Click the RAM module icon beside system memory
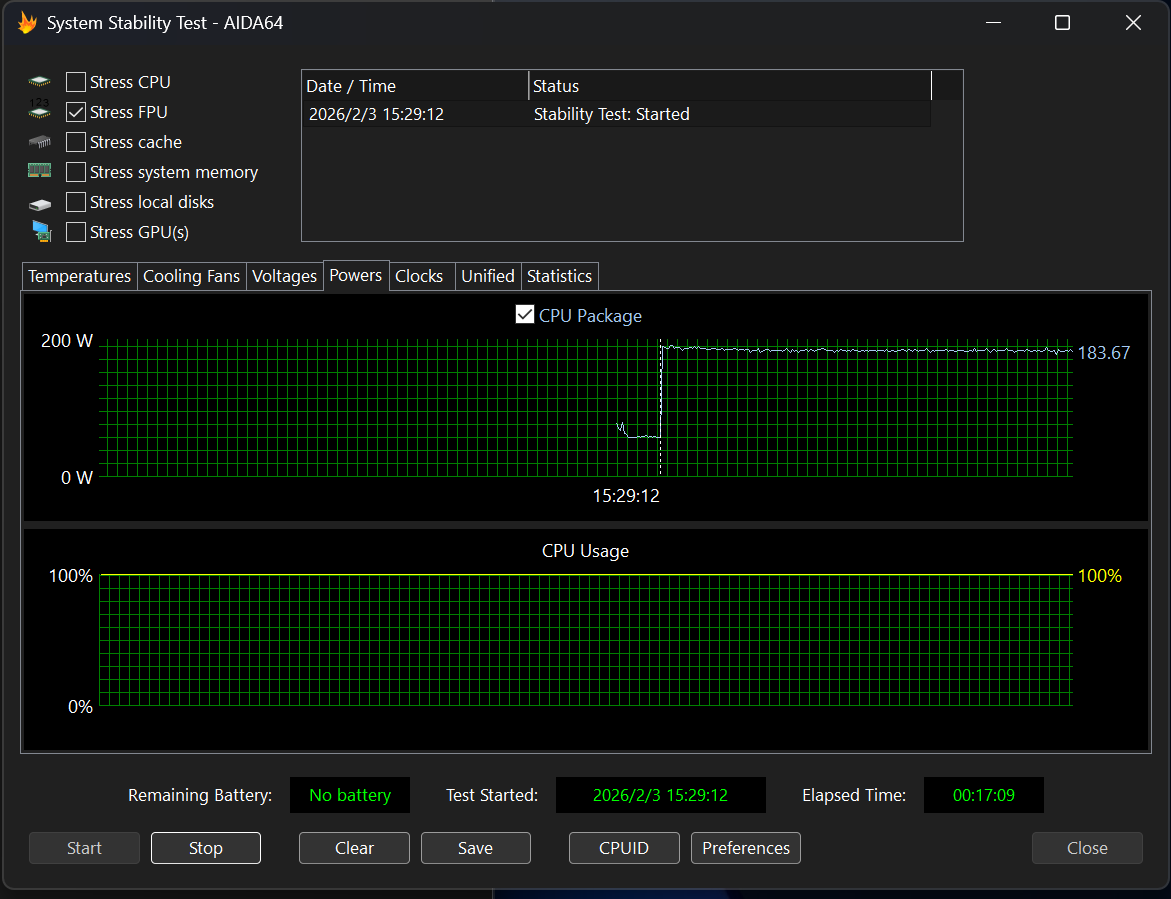1171x899 pixels. coord(39,172)
